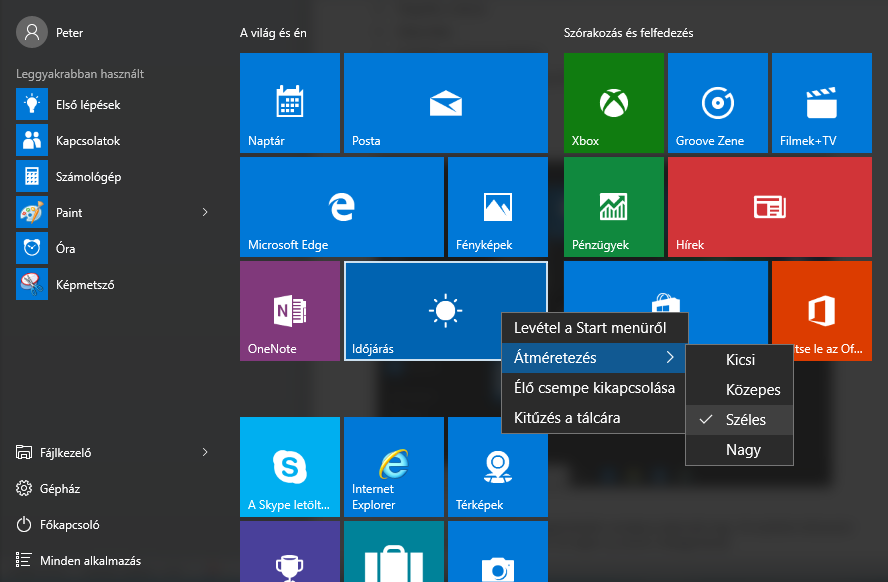888x582 pixels.
Task: Open the Groove Zene tile
Action: tap(718, 102)
